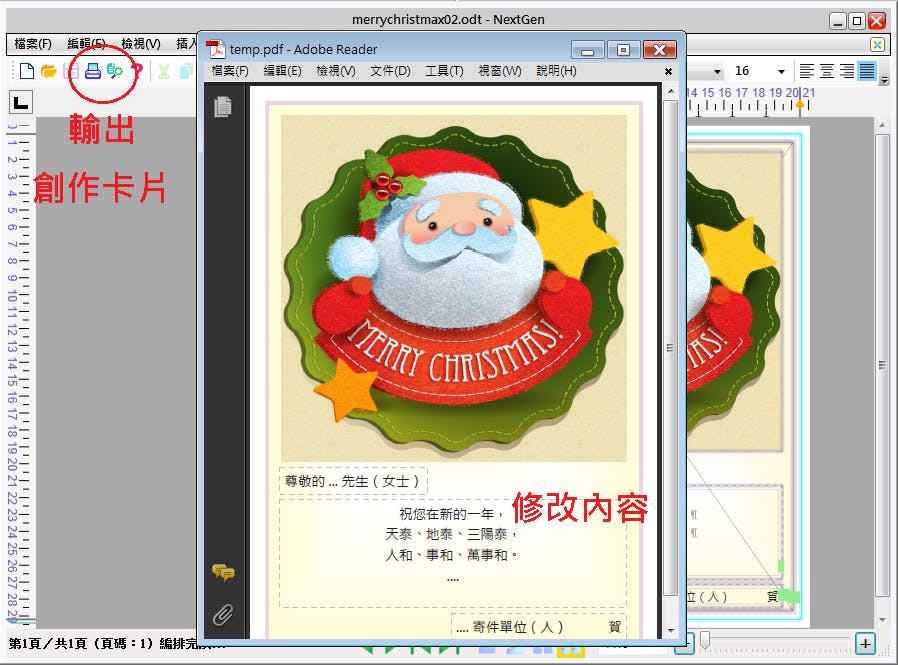Open NextGen 編輯(E) menu
Viewport: 898px width, 665px height.
click(86, 44)
